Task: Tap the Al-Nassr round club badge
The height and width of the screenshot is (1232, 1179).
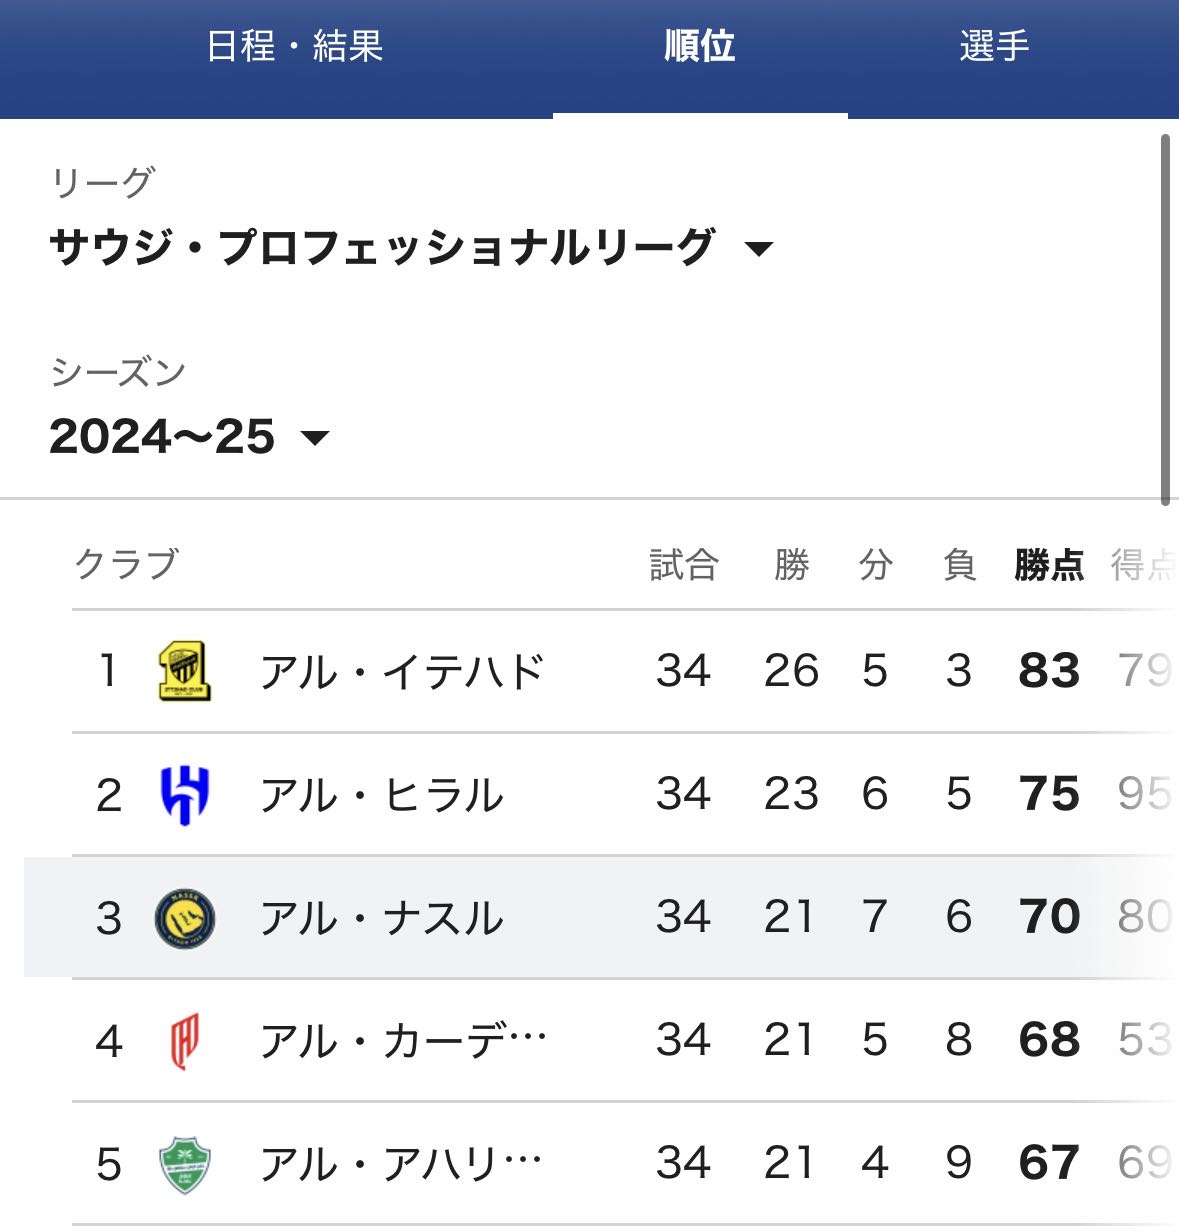Action: (x=185, y=918)
